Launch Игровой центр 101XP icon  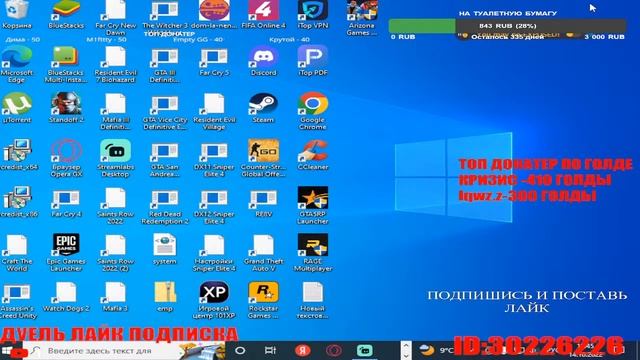tap(214, 300)
